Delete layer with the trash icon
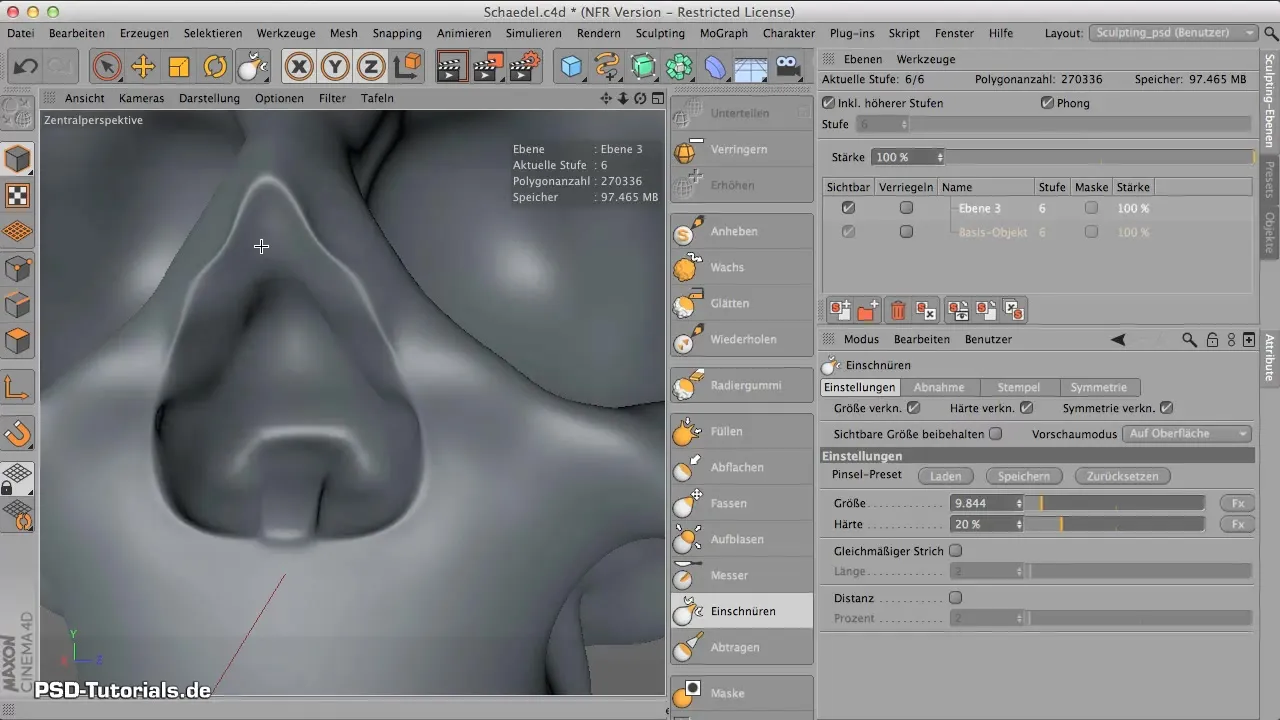Image resolution: width=1280 pixels, height=720 pixels. tap(898, 311)
